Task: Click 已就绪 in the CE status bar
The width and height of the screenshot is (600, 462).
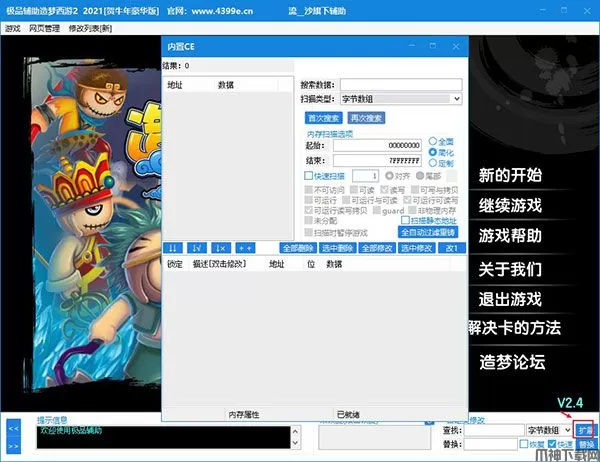Action: point(348,415)
